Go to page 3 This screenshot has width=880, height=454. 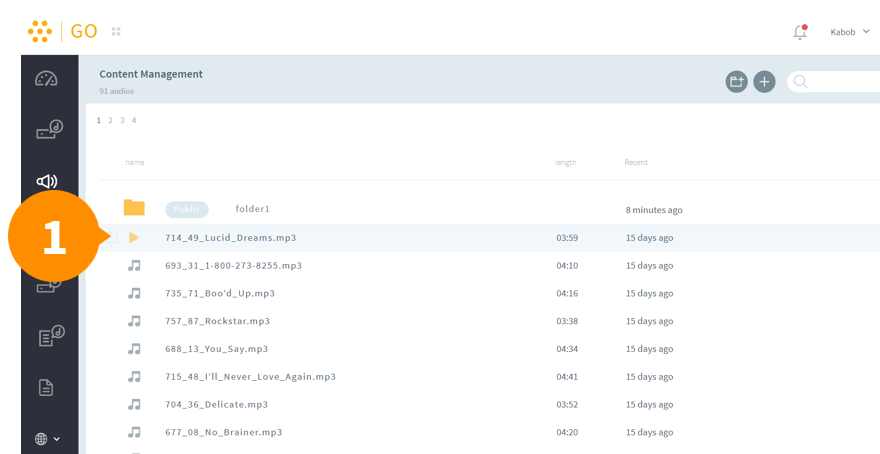tap(122, 120)
